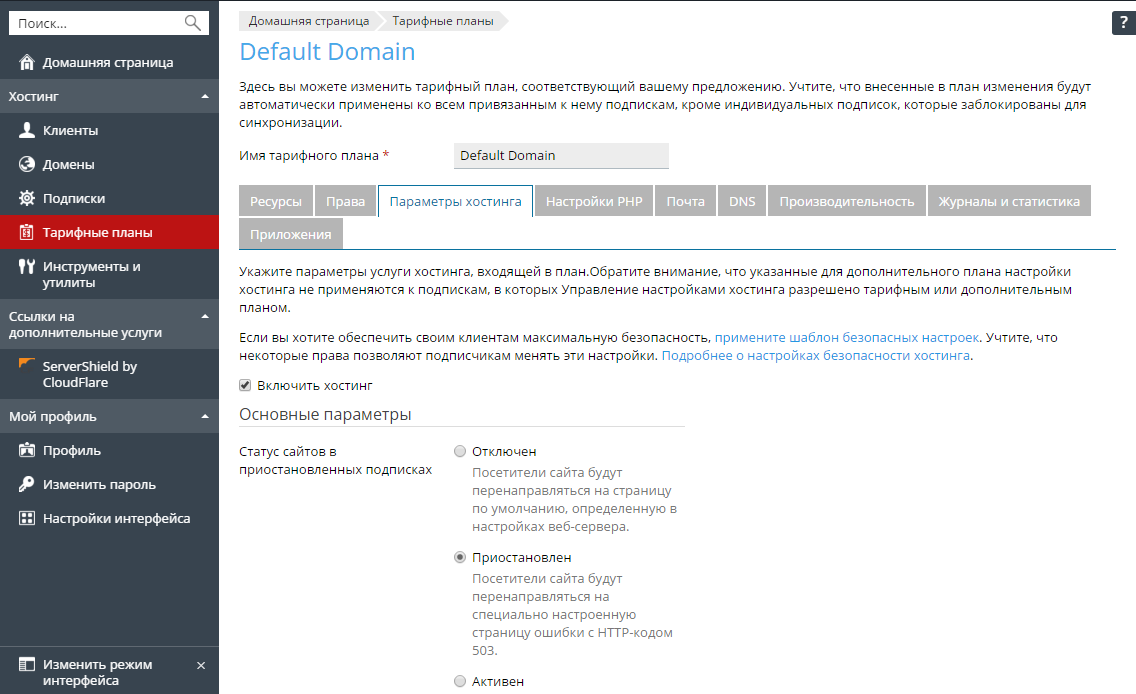Click the Тарифные планы breadcrumb
Image resolution: width=1136 pixels, height=694 pixels.
coord(443,21)
